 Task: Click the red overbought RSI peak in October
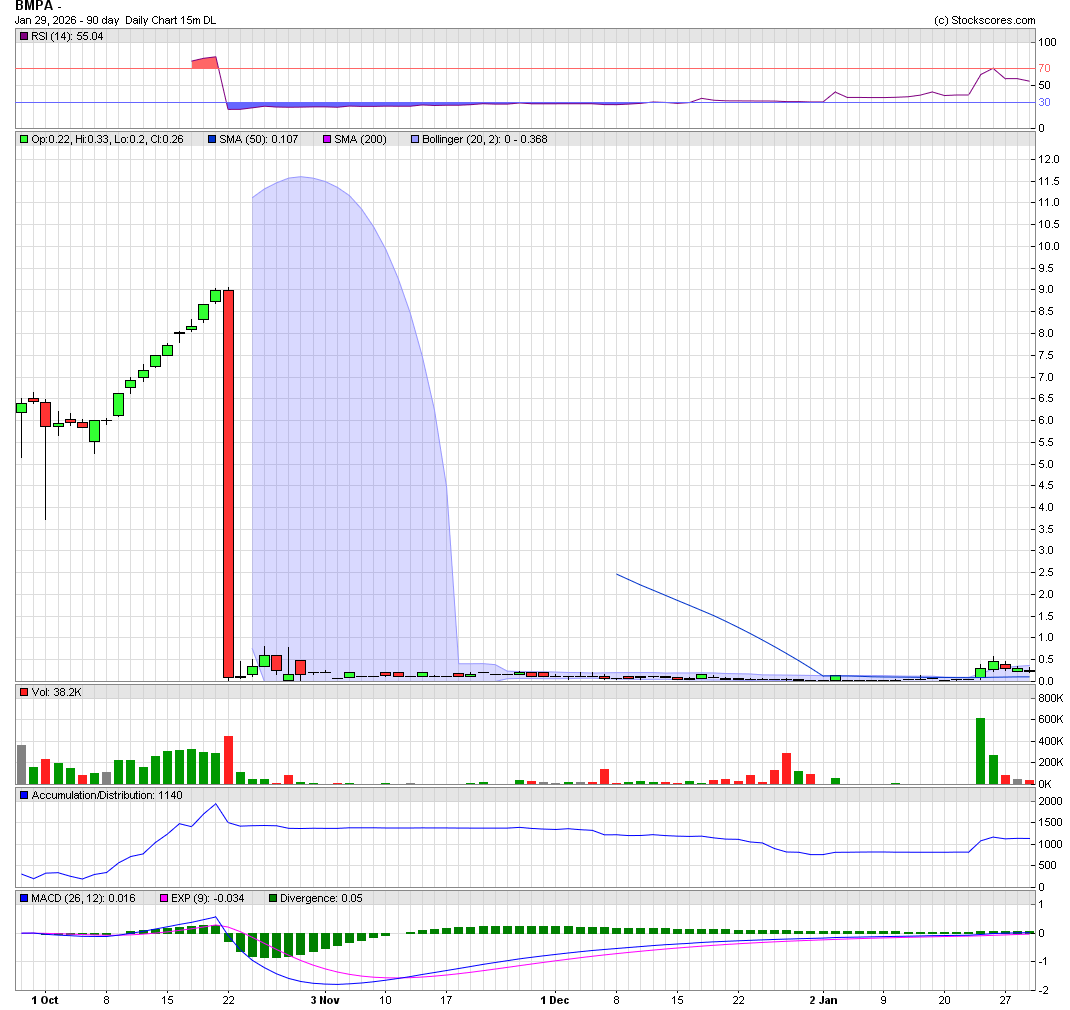tap(205, 63)
